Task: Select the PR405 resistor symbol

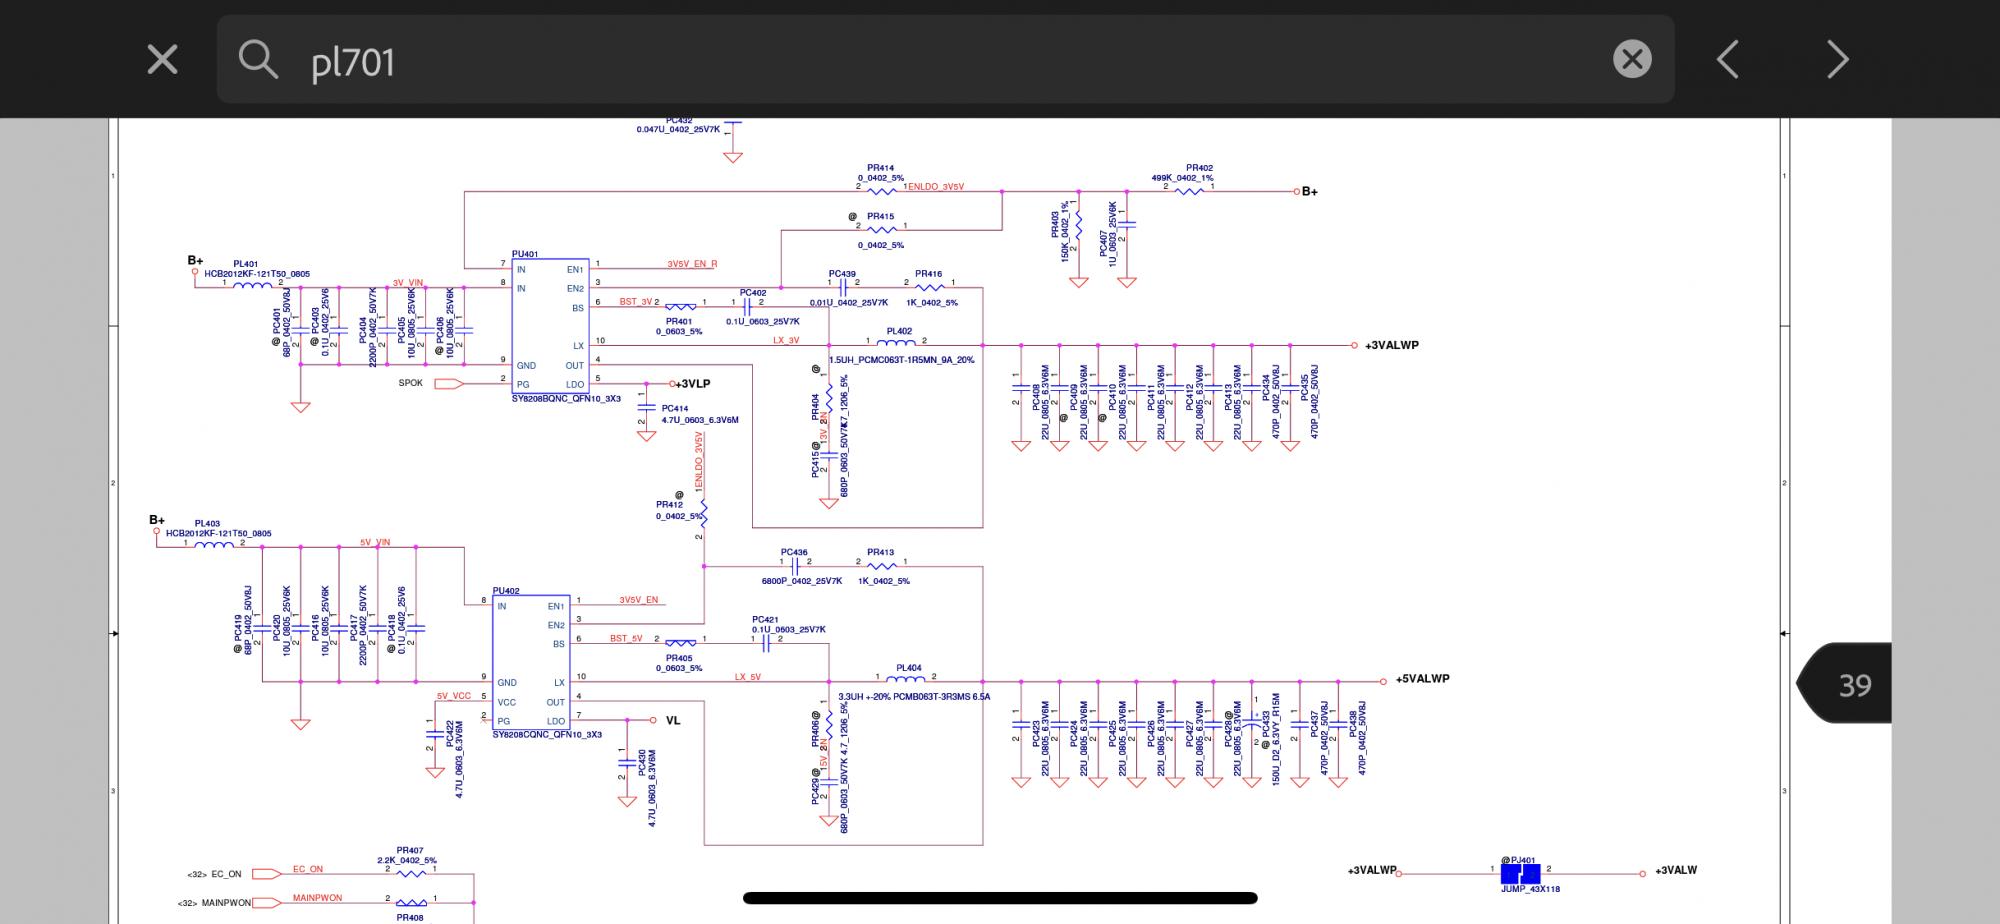Action: [x=680, y=643]
